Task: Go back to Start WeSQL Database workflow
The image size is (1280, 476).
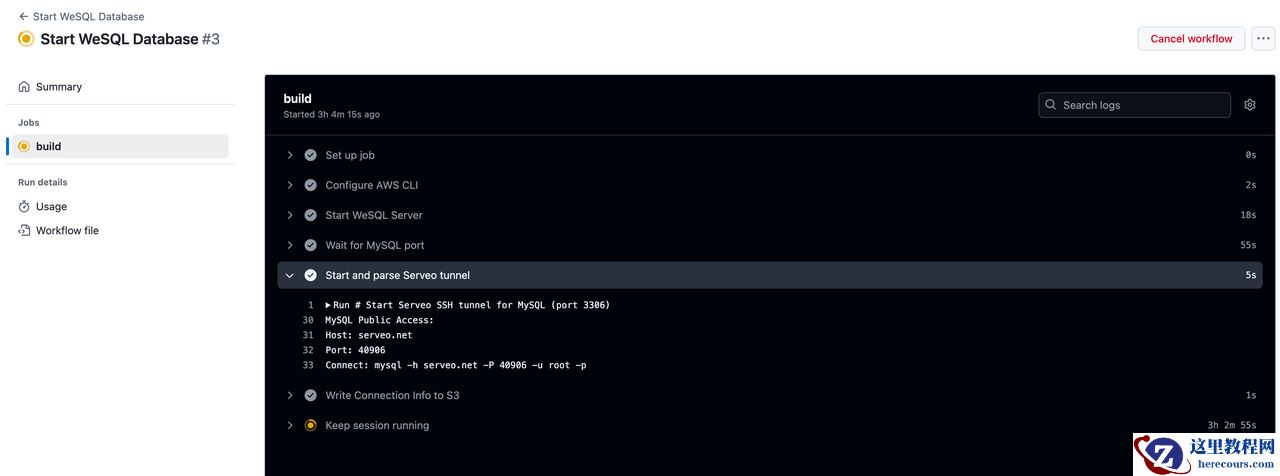Action: 81,17
